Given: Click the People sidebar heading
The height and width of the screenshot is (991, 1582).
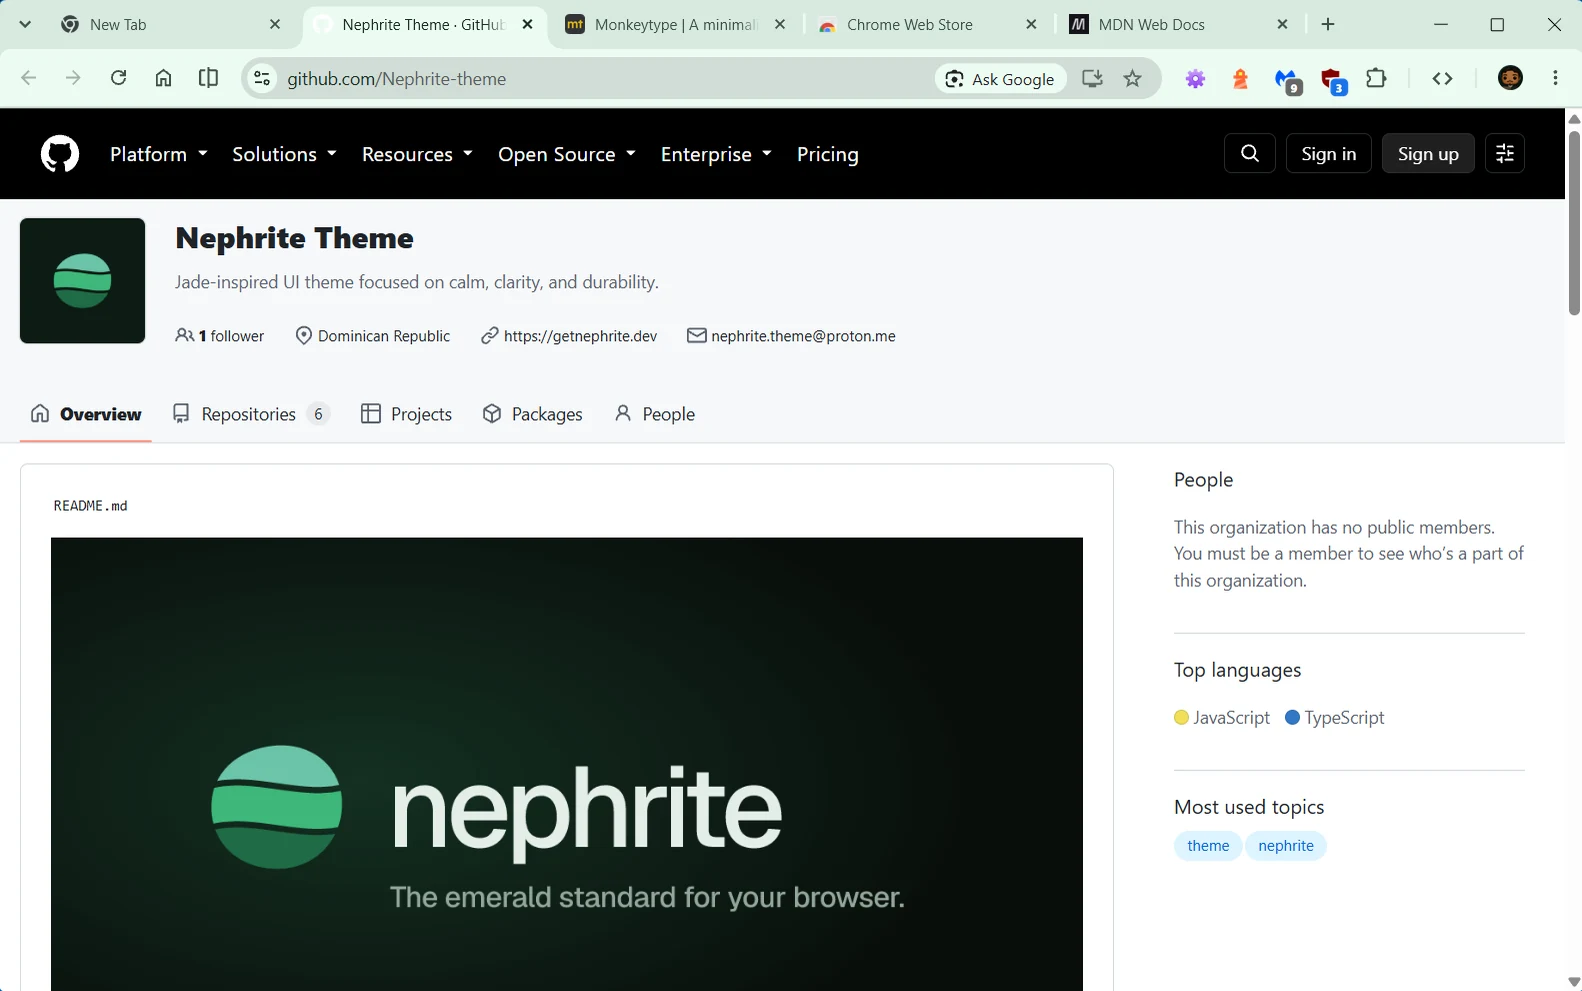Looking at the screenshot, I should (1203, 480).
